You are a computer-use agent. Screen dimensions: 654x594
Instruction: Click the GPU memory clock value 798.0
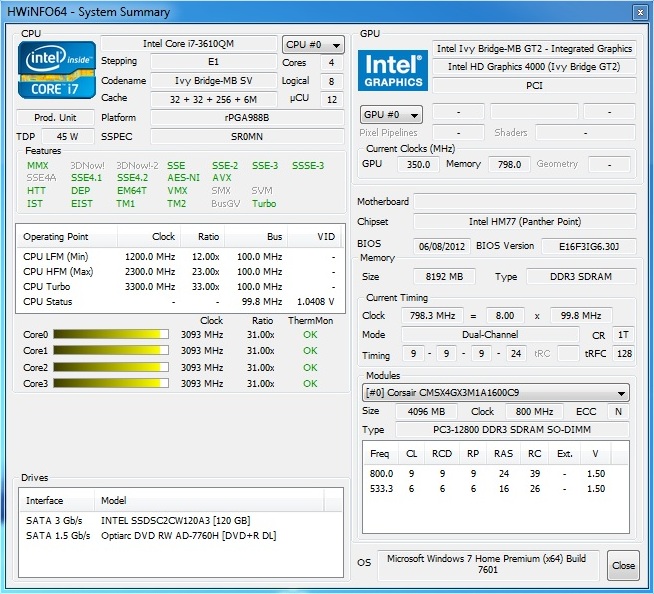click(509, 164)
